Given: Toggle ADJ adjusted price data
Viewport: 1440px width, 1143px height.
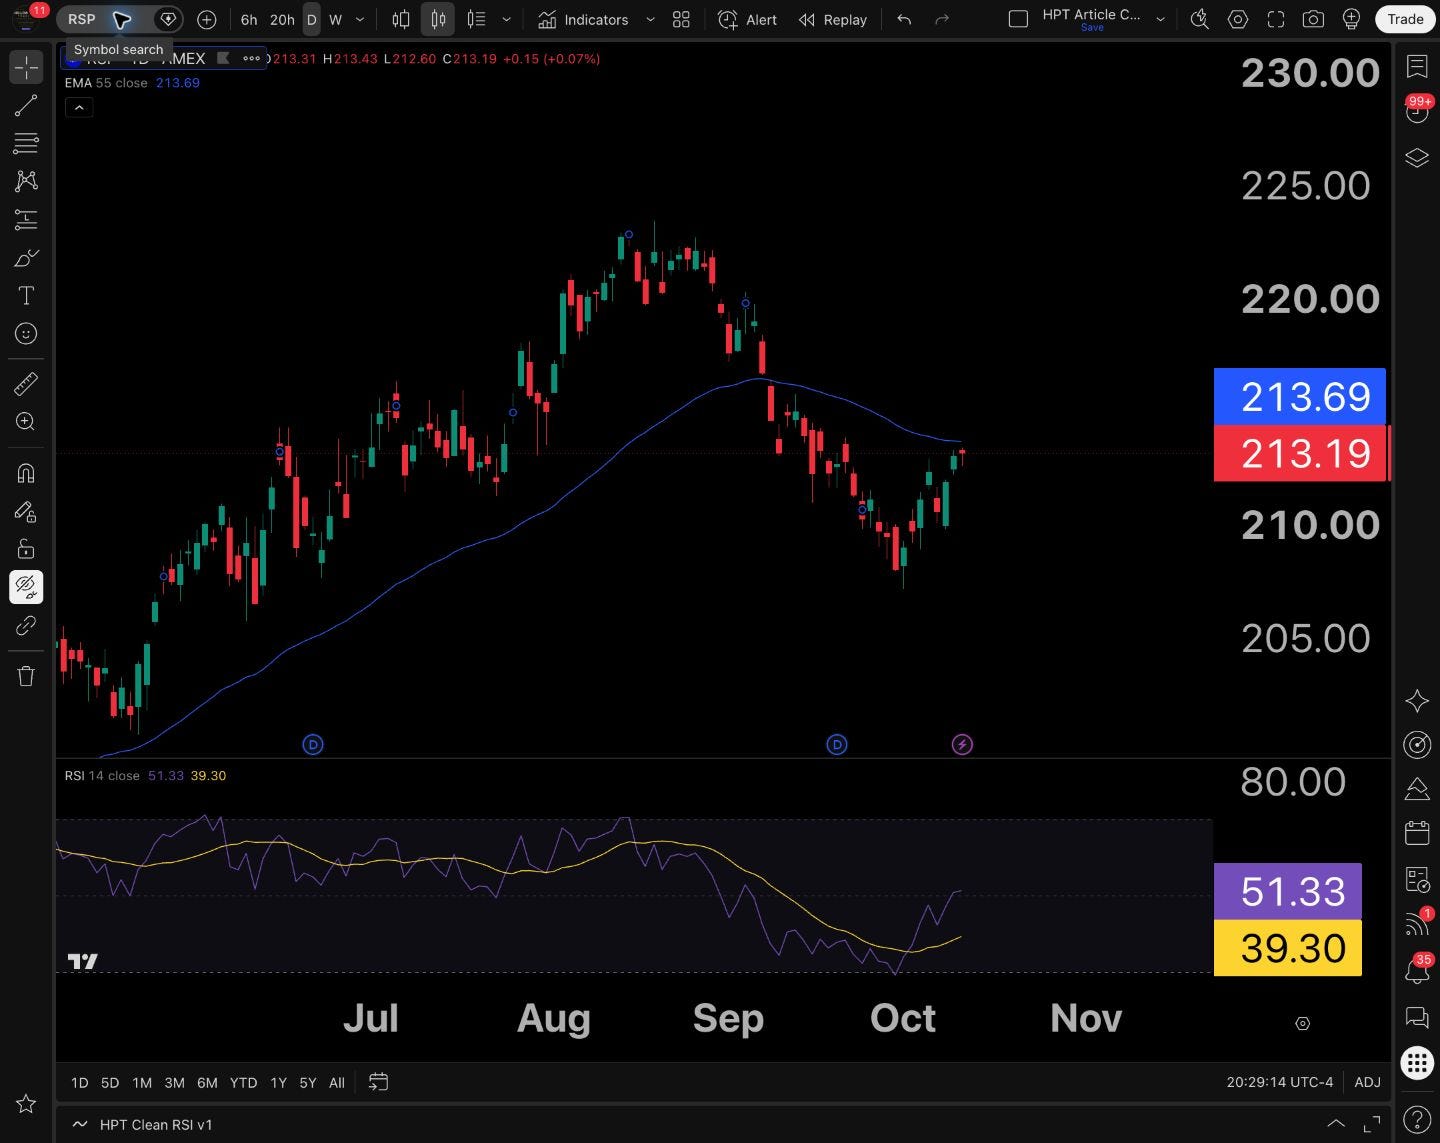Looking at the screenshot, I should 1367,1082.
